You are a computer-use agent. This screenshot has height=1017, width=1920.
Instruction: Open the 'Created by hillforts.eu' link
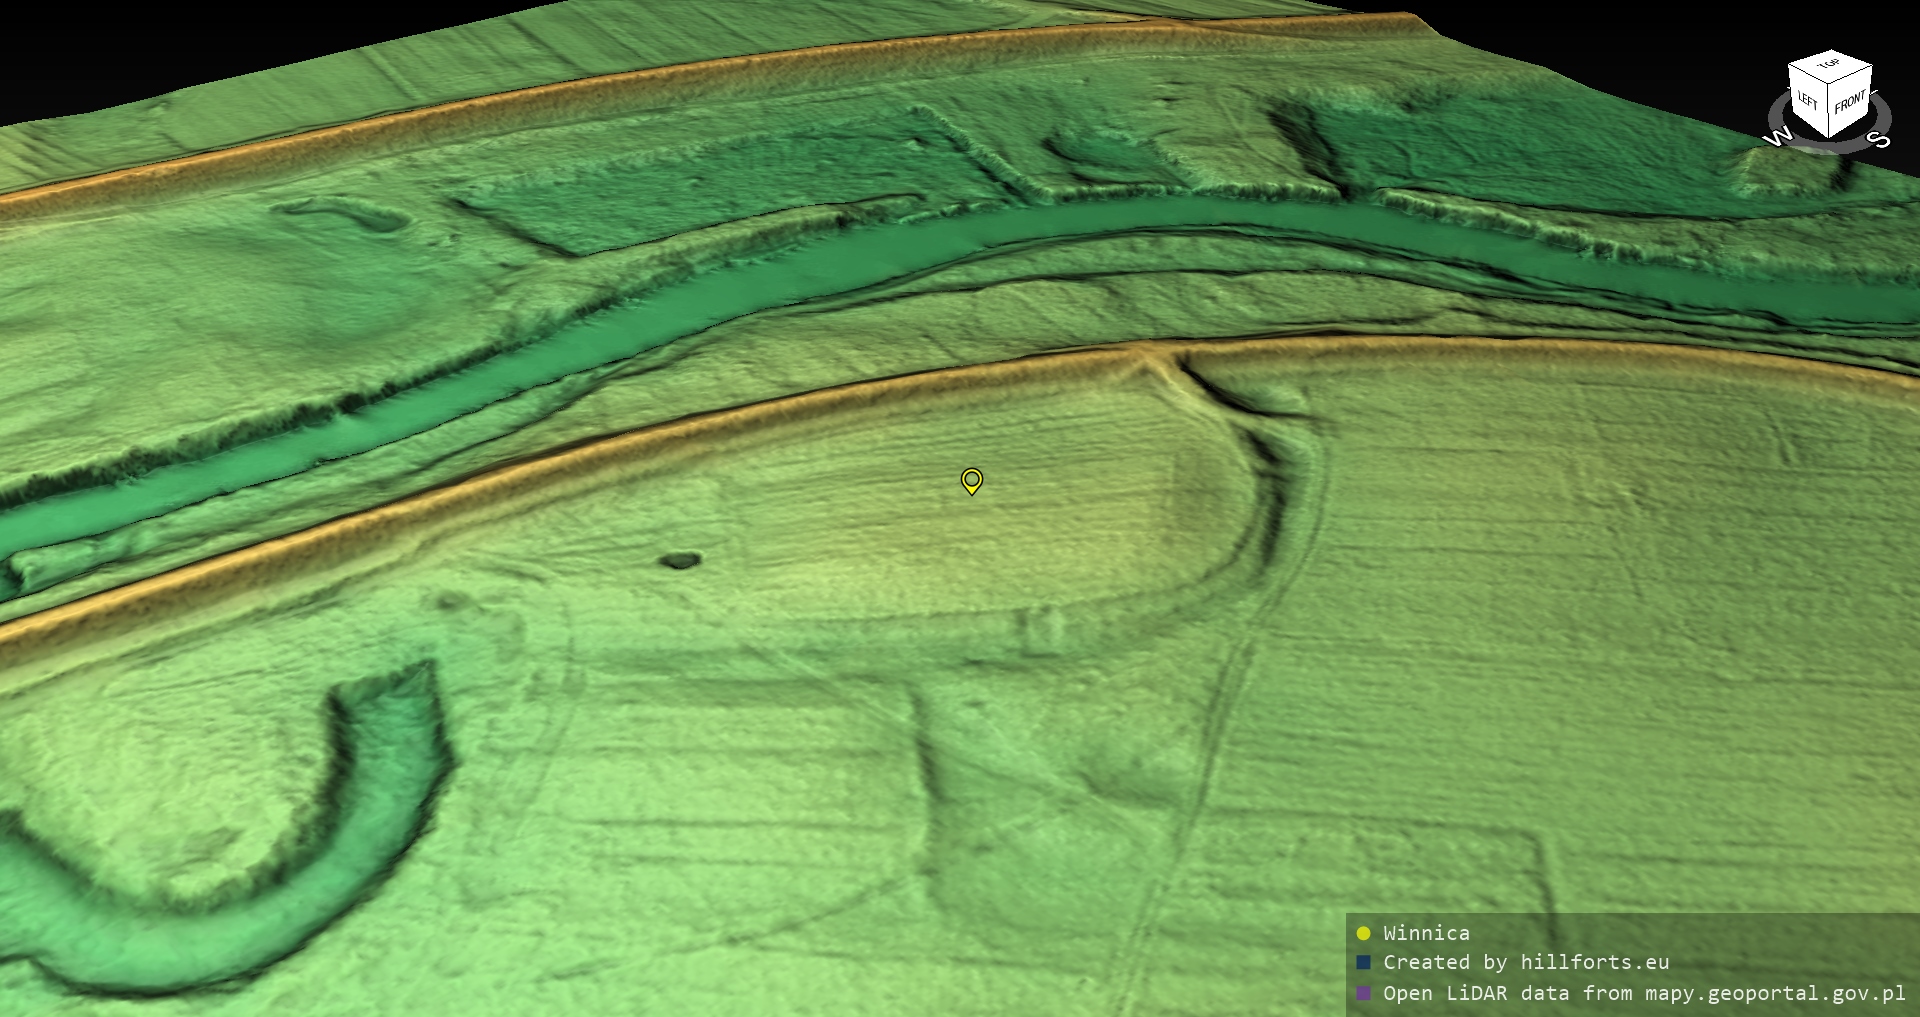click(1526, 963)
